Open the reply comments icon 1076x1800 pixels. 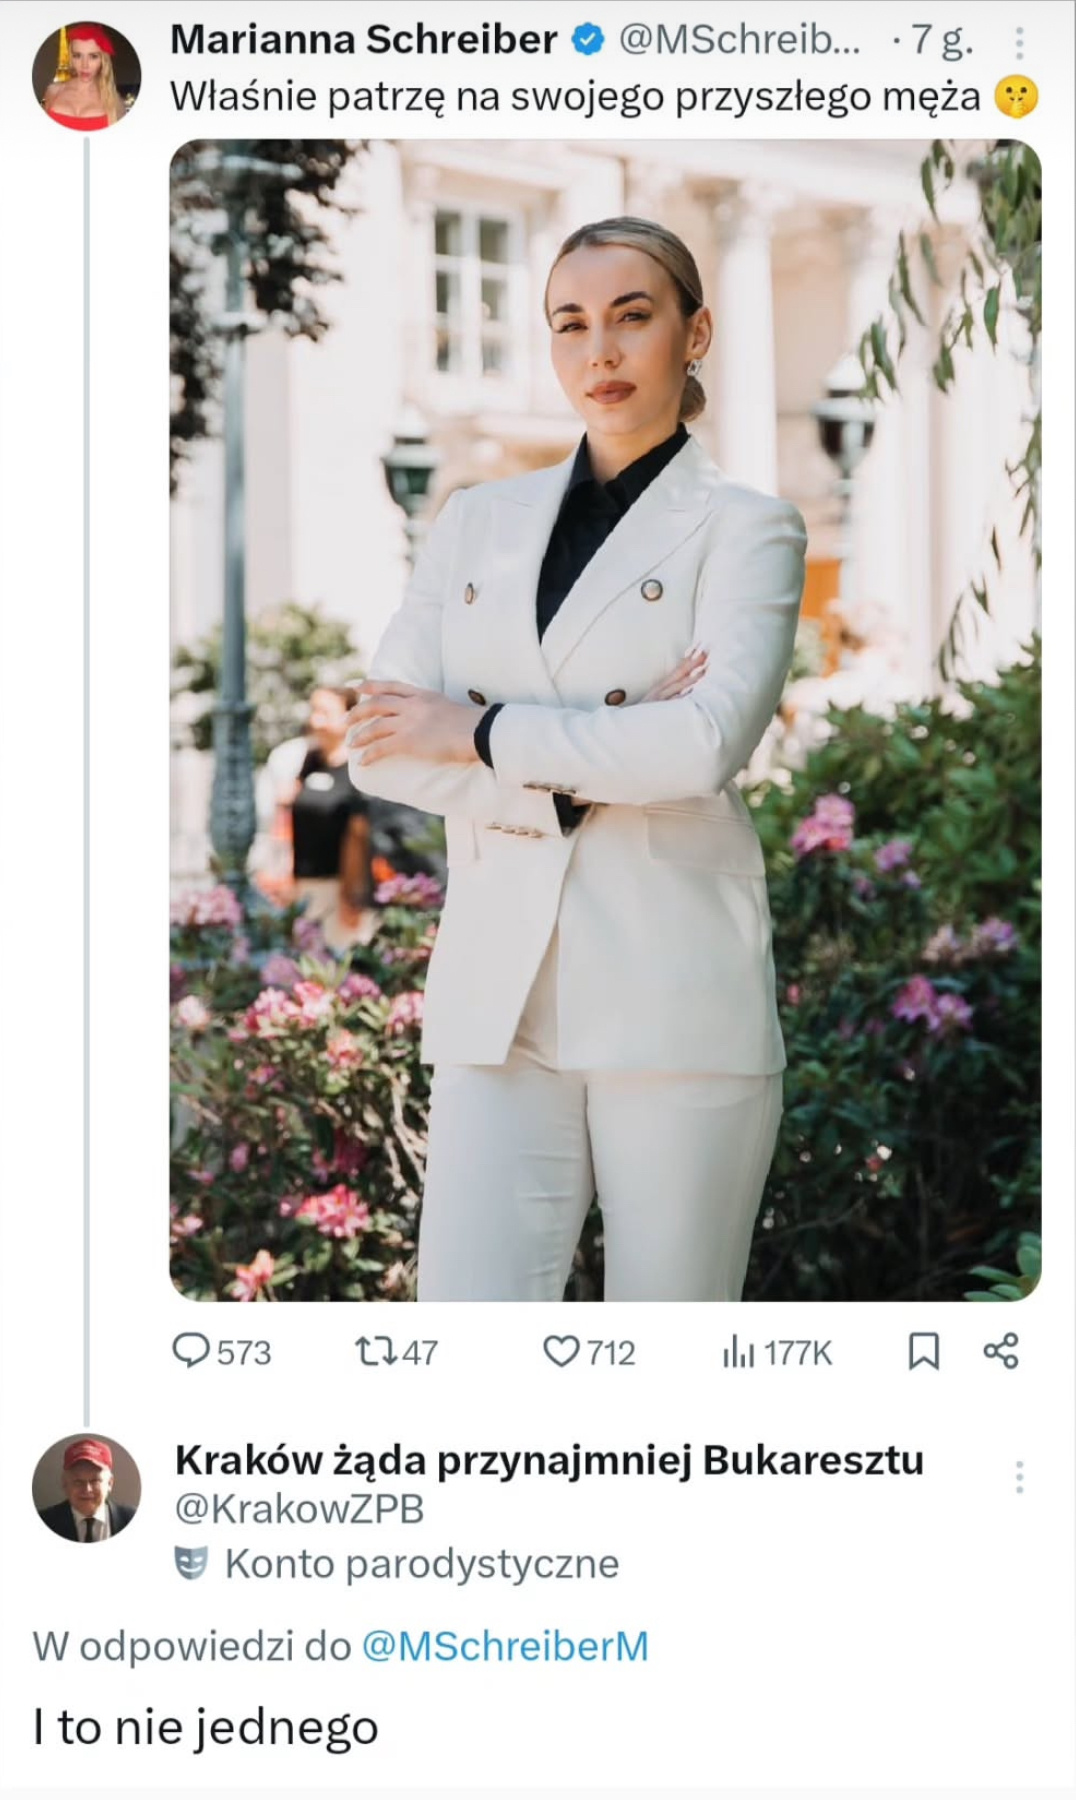pyautogui.click(x=190, y=1352)
